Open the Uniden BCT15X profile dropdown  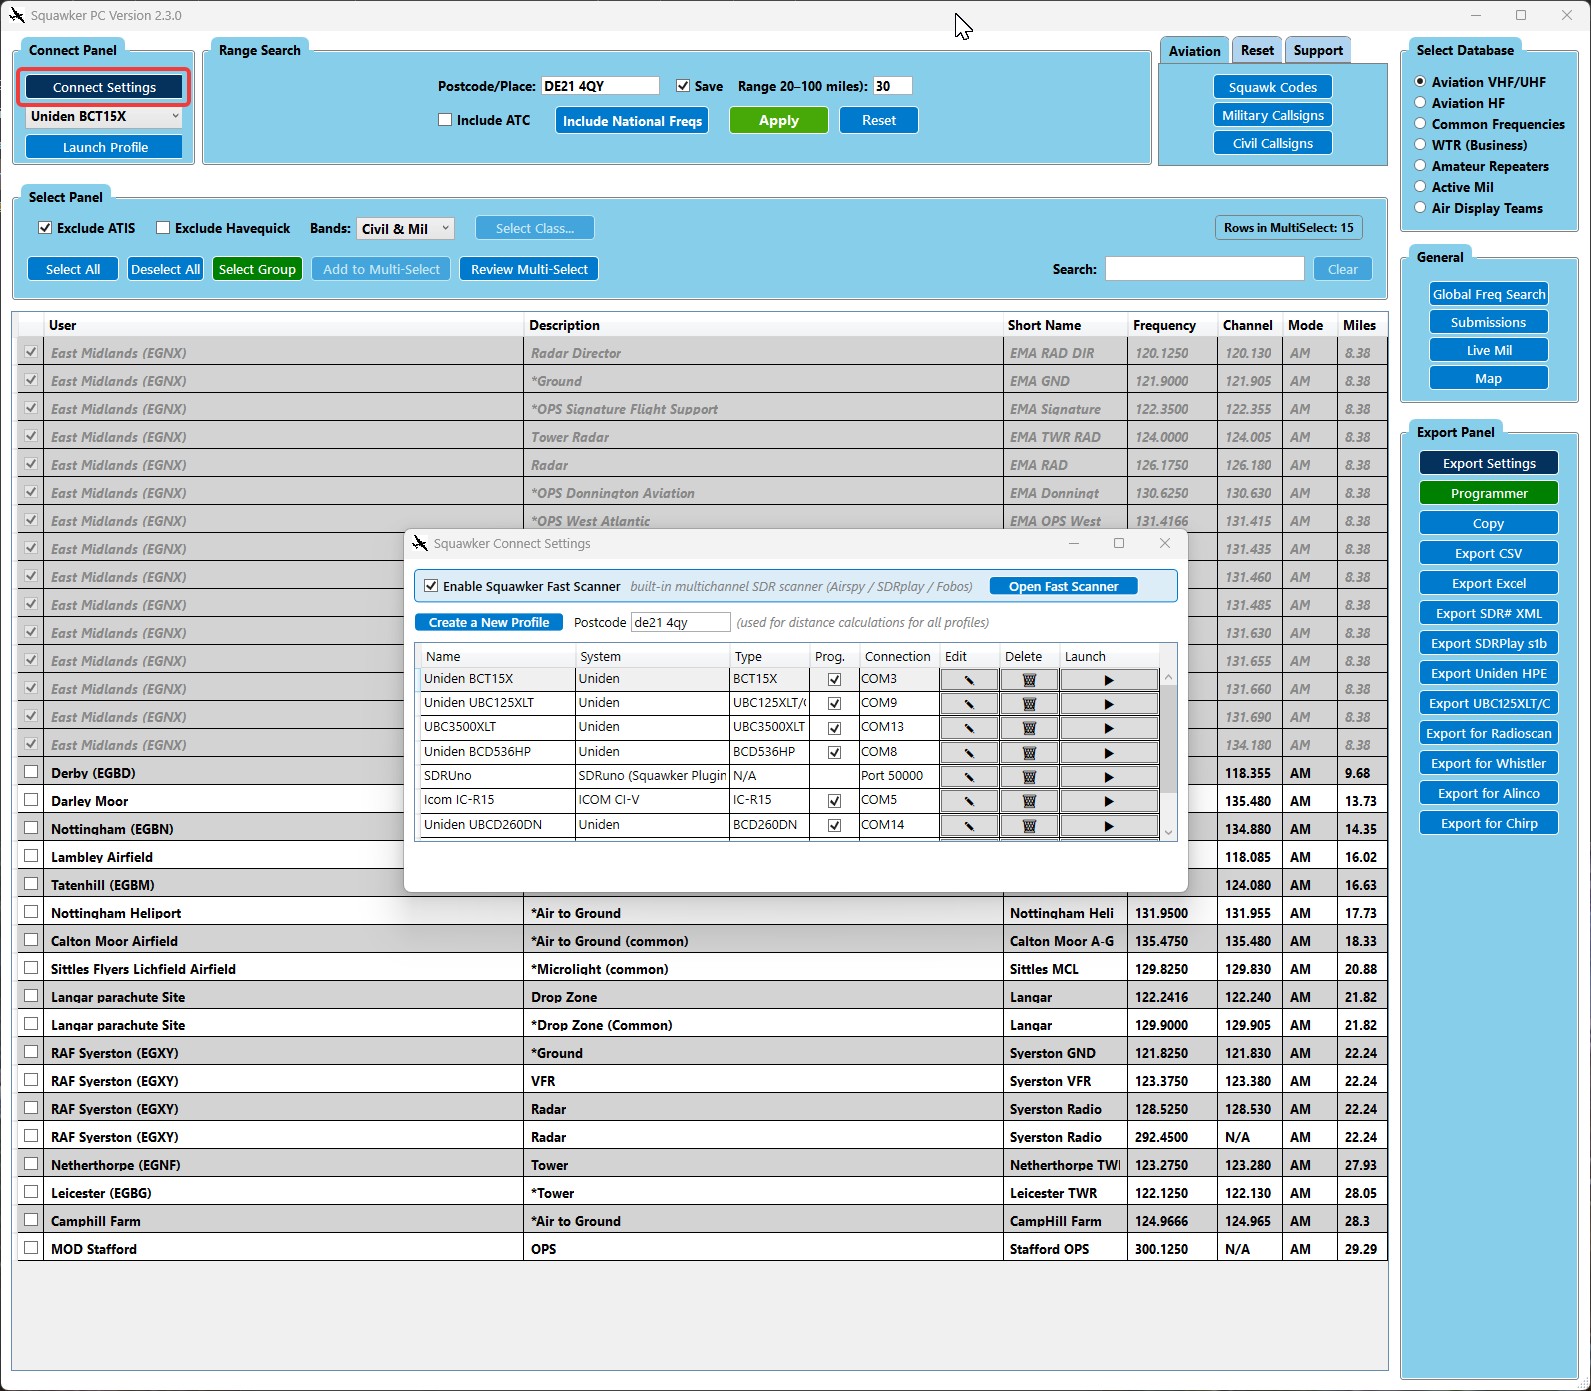point(104,117)
